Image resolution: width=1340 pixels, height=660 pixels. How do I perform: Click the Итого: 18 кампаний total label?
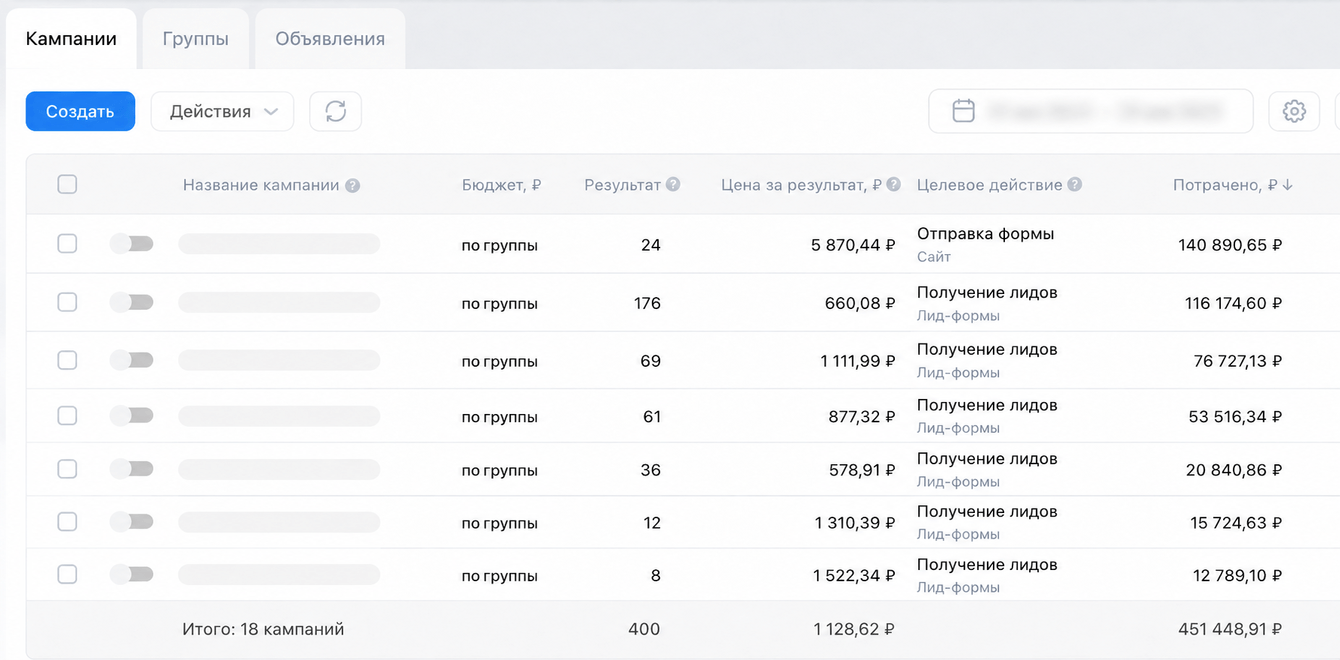[x=263, y=629]
